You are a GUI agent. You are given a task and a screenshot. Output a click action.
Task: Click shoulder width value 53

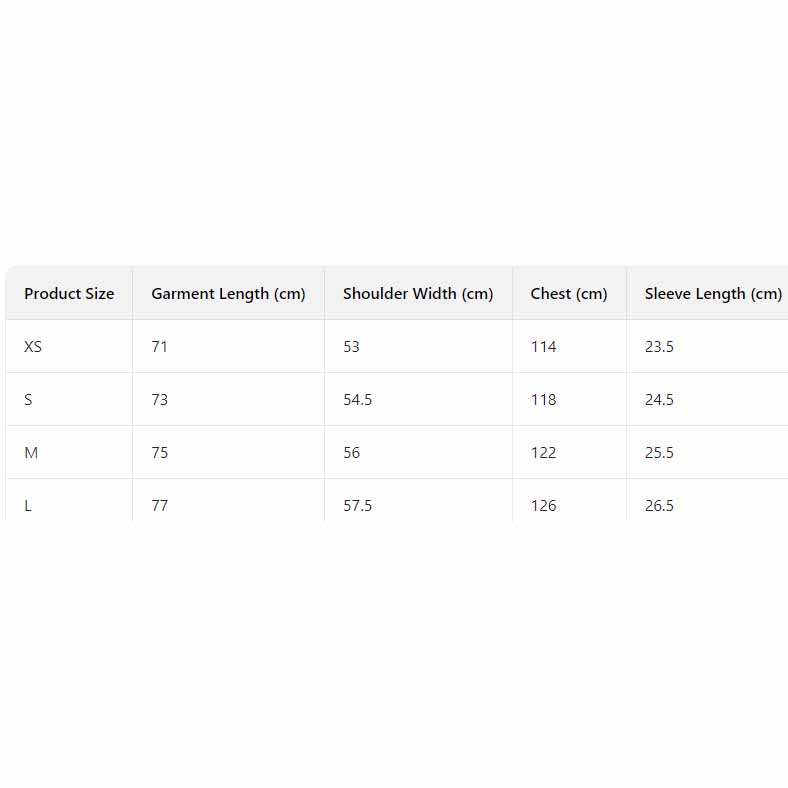pos(351,347)
